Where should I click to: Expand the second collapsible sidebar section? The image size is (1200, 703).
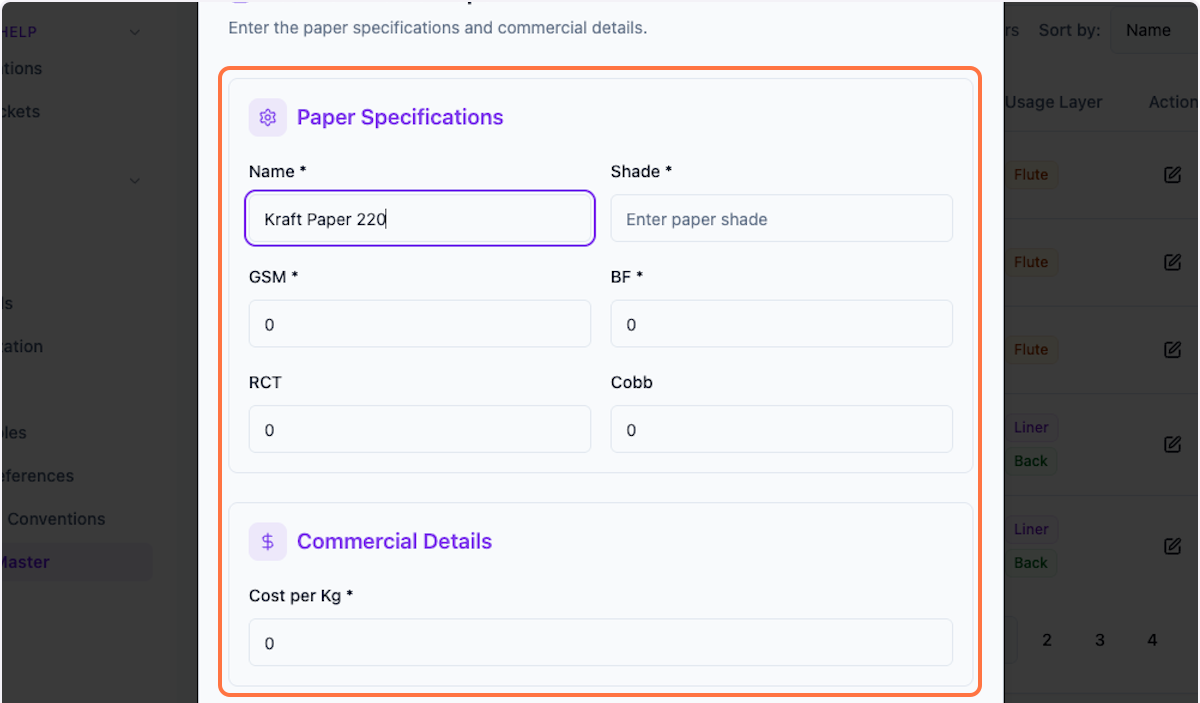(134, 180)
